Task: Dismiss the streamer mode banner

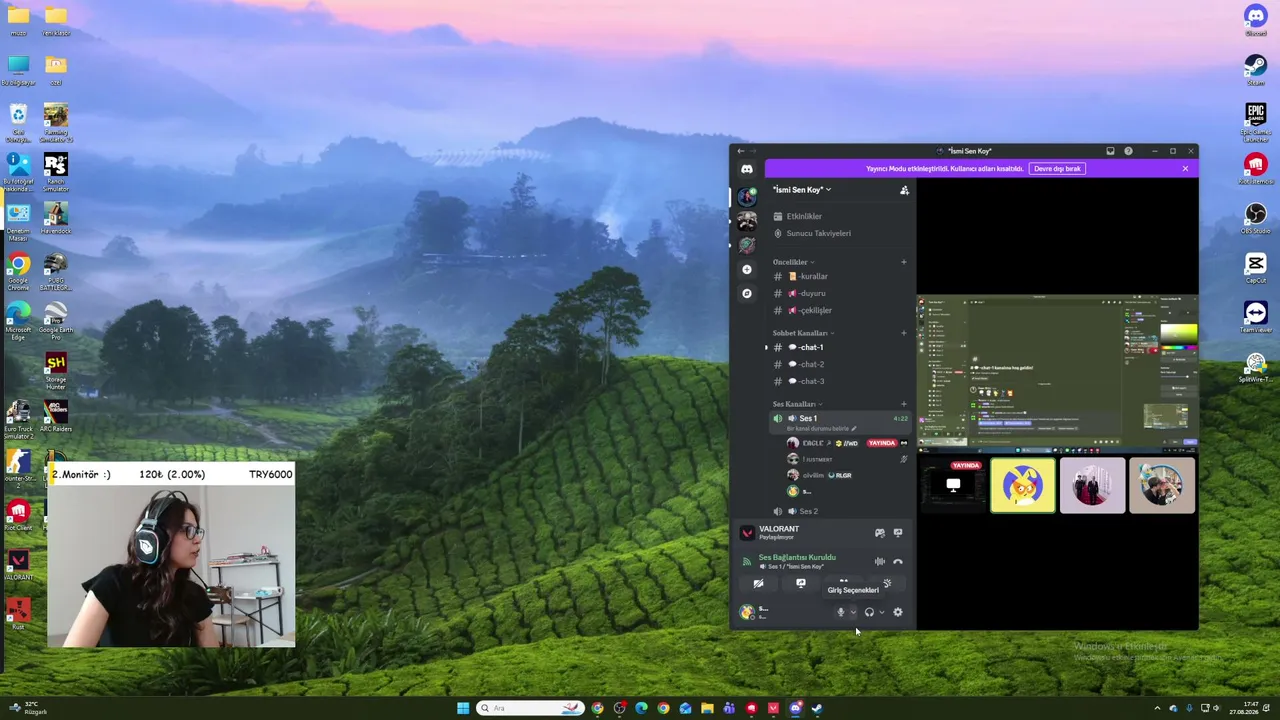Action: [x=1185, y=169]
